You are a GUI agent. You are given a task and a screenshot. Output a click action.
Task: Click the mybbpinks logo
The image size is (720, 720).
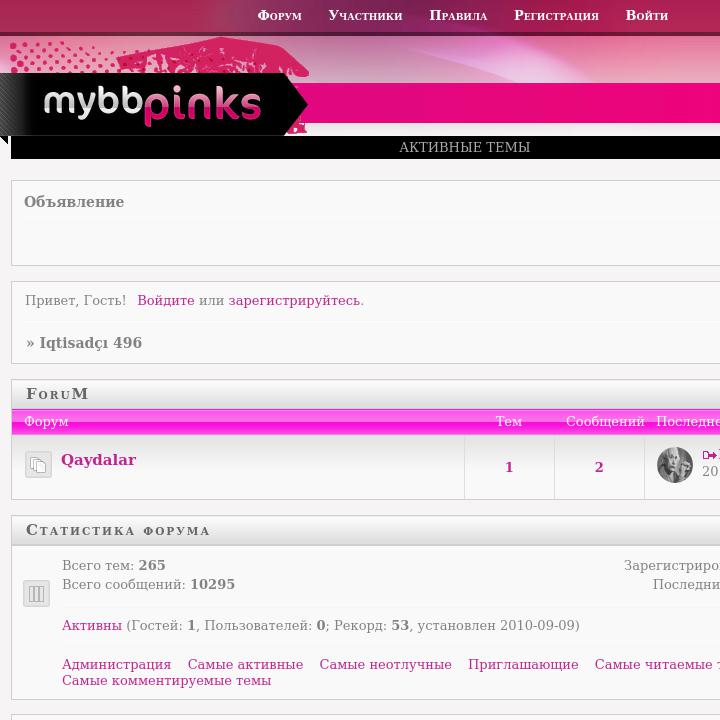(152, 105)
